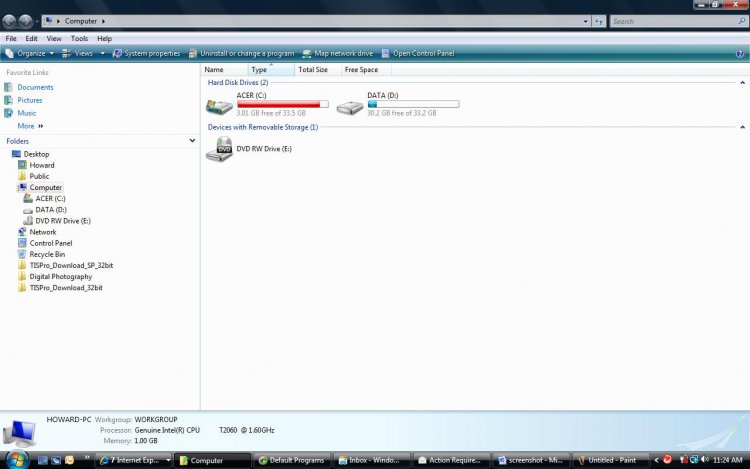Screen dimensions: 750x469
Task: Select the DATA (D:) drive icon
Action: (350, 106)
